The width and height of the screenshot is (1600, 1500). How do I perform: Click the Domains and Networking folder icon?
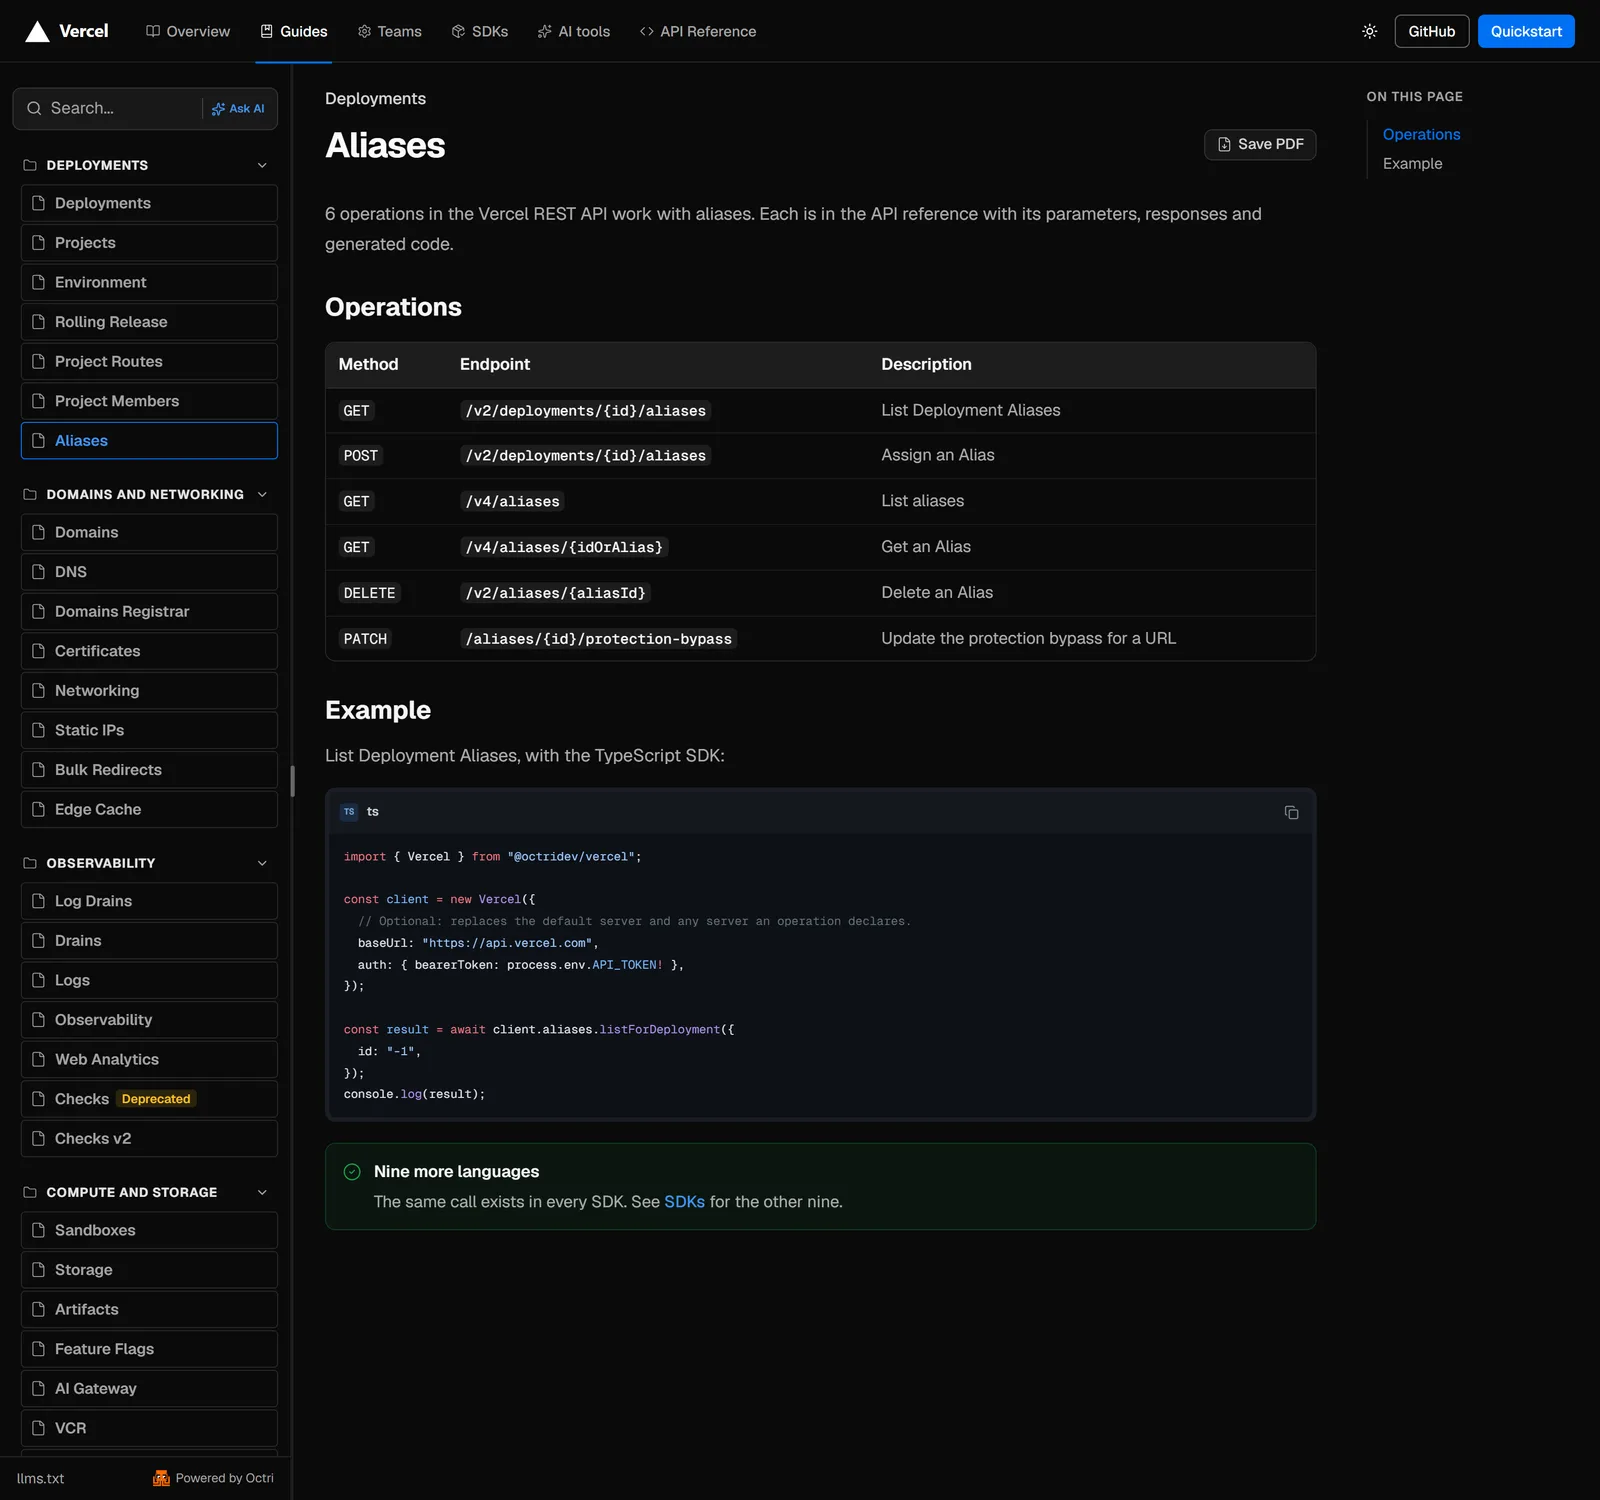coord(30,494)
